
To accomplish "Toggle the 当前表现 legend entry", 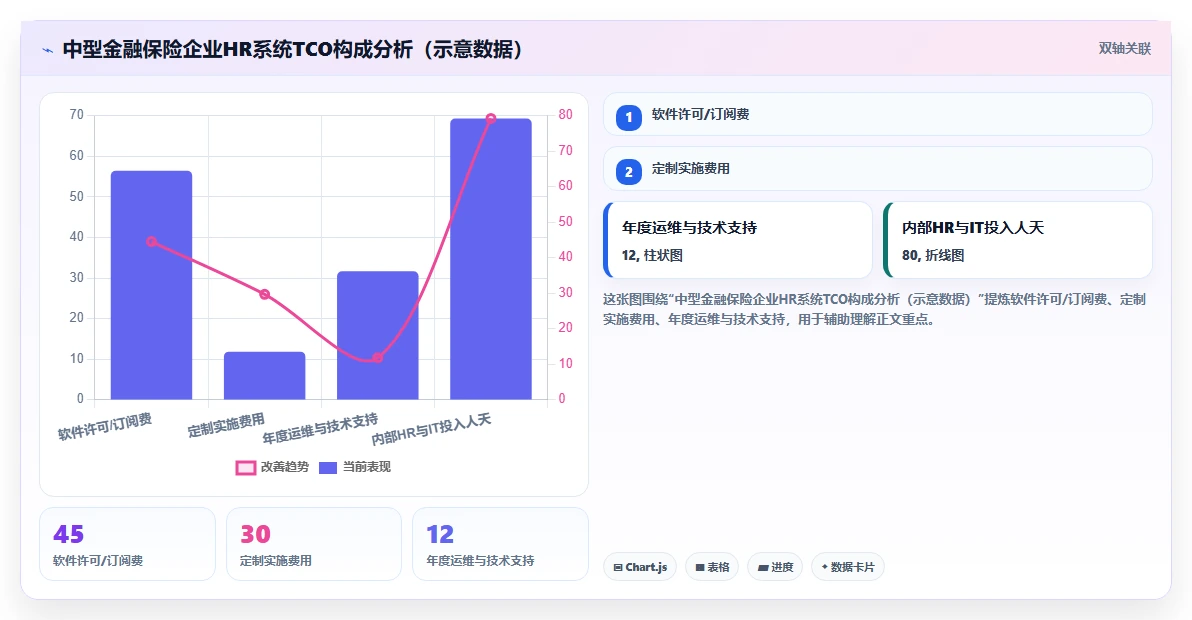I will pyautogui.click(x=354, y=467).
